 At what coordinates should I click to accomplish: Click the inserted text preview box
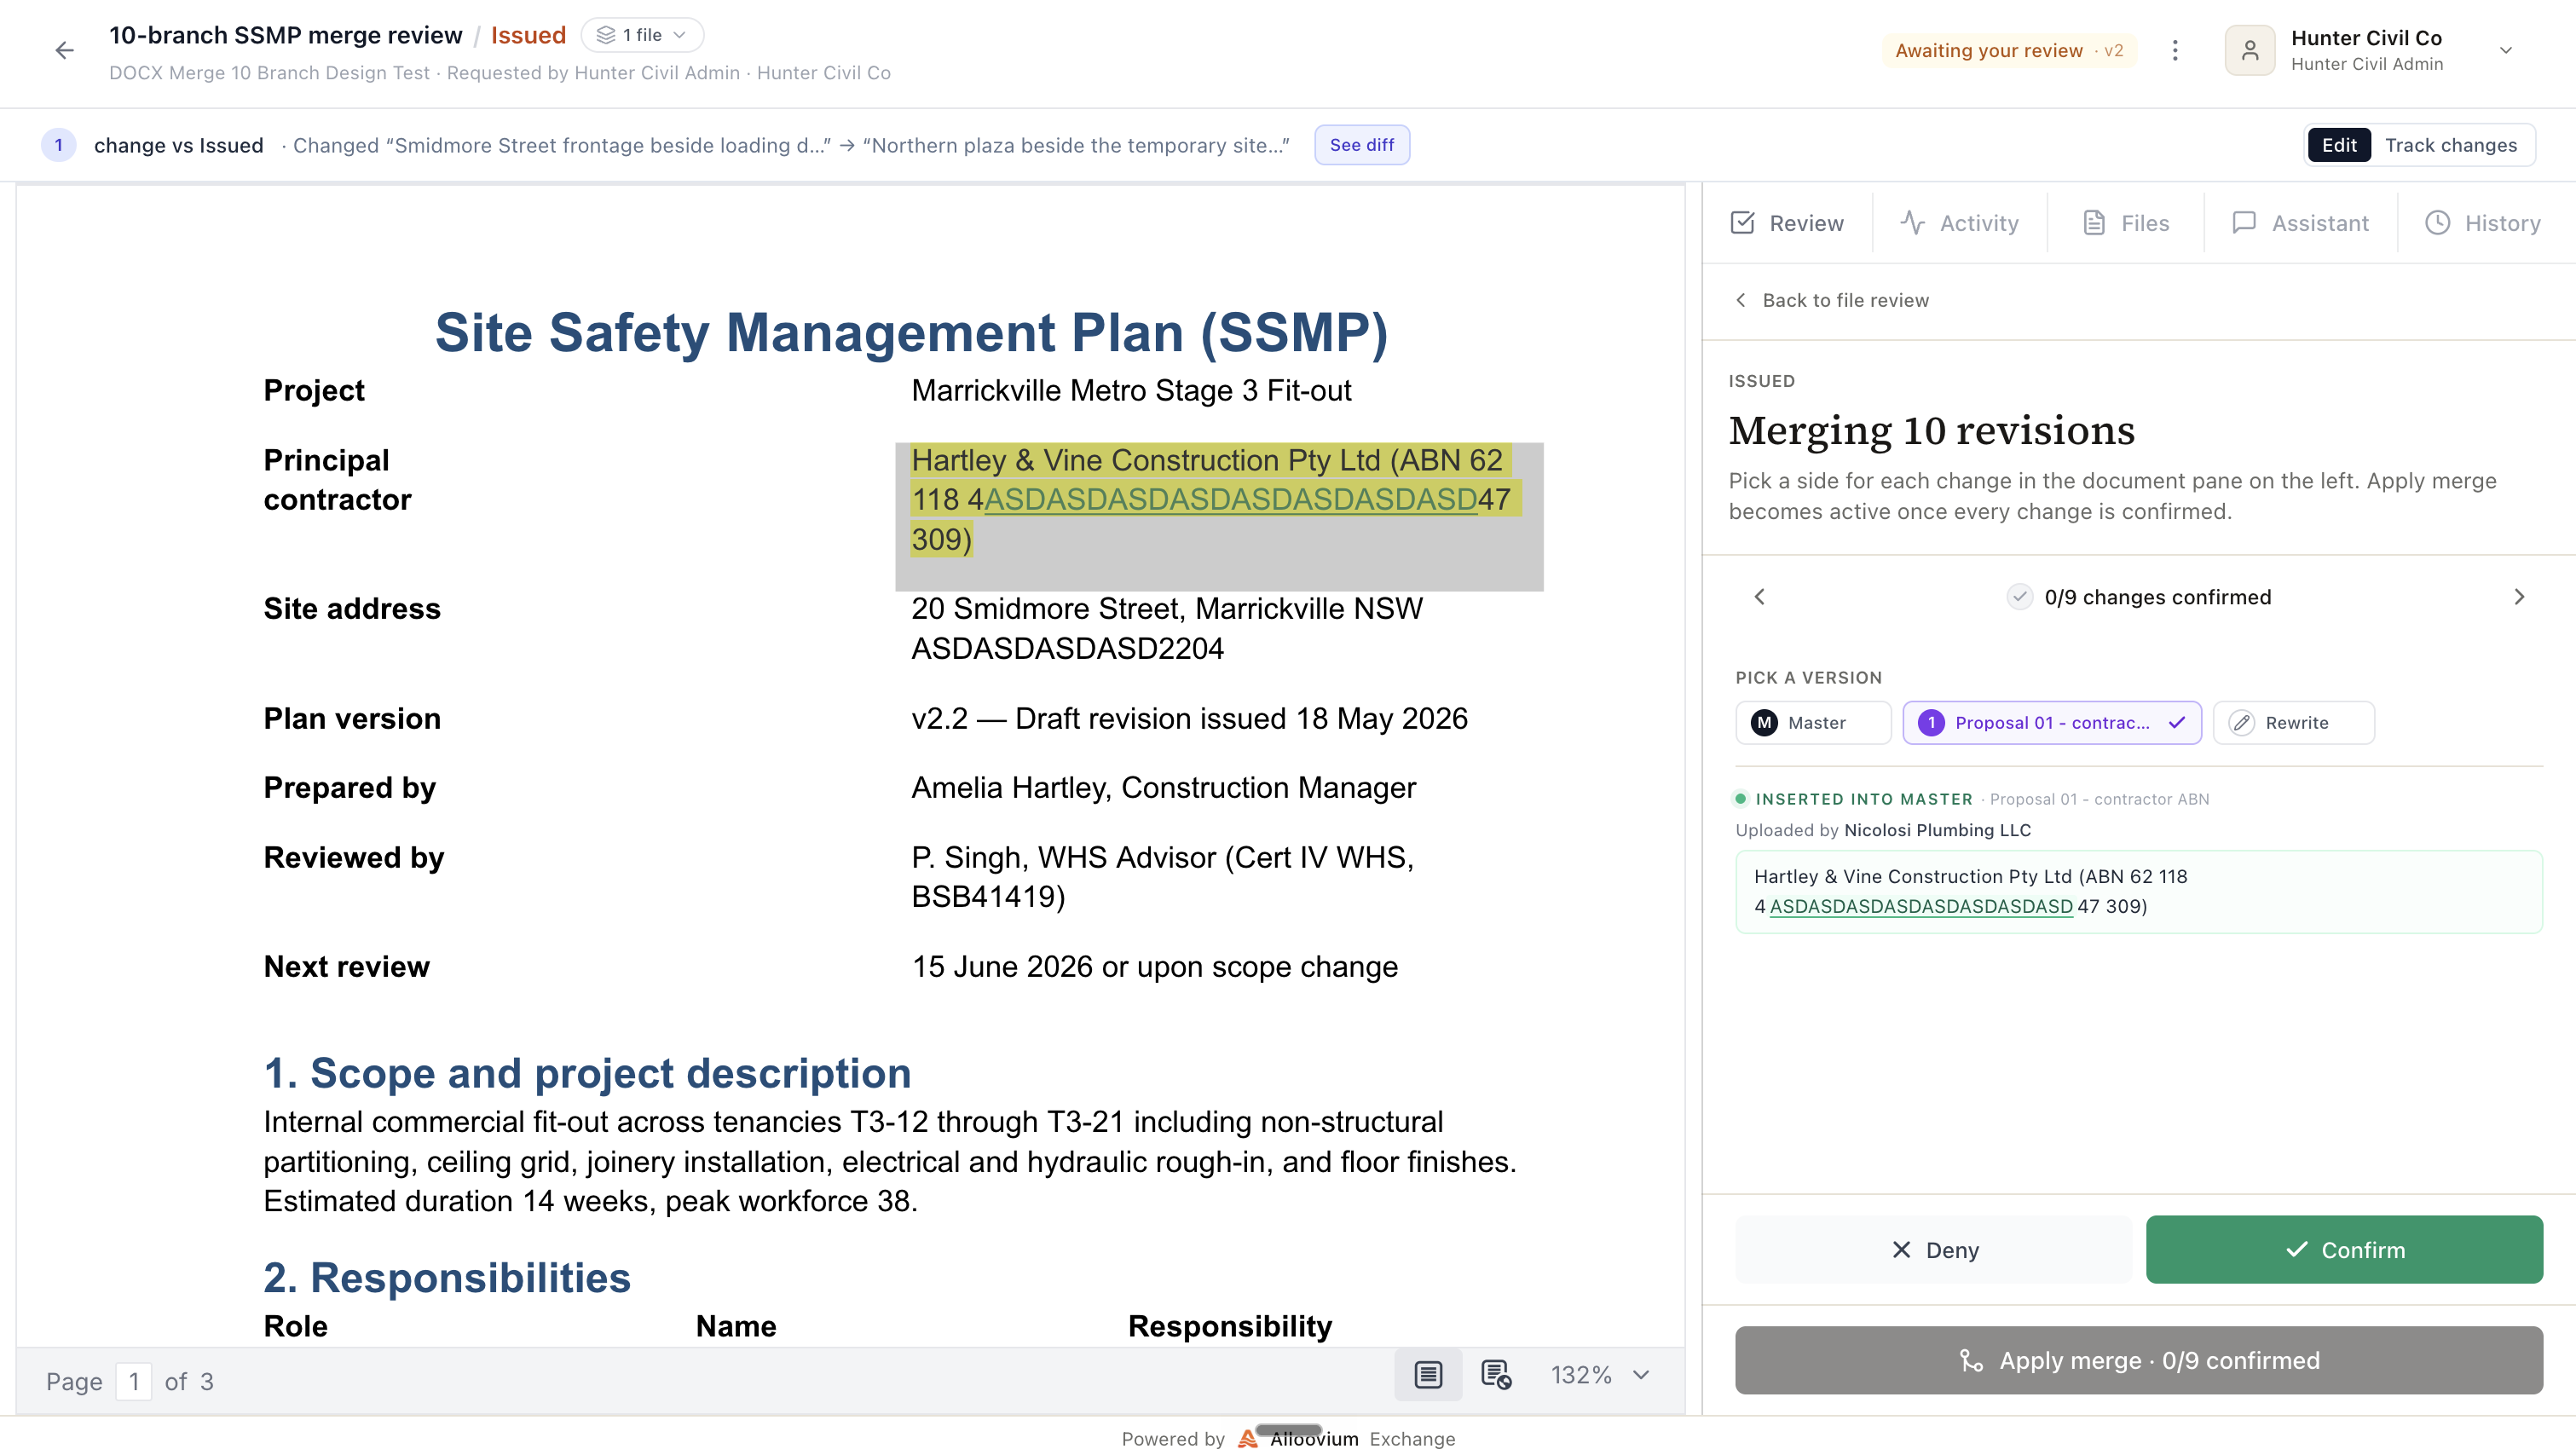(2139, 891)
